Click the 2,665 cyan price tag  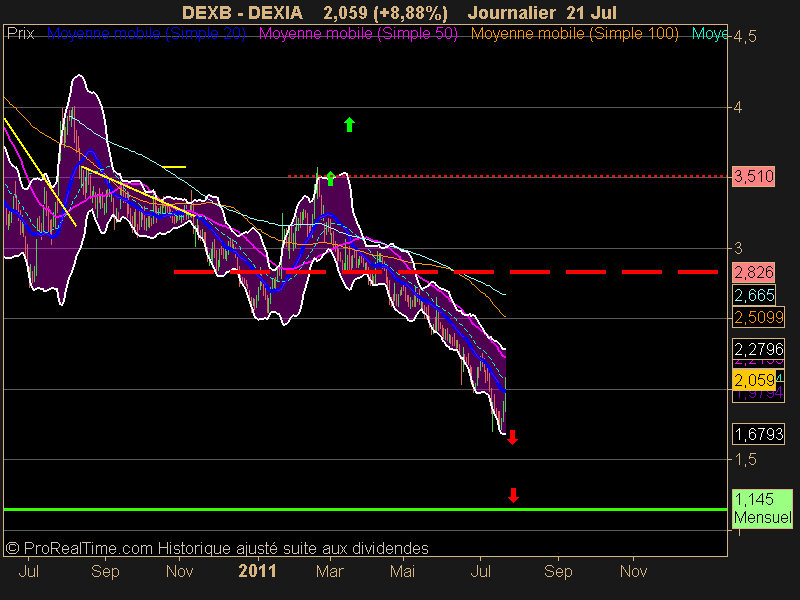pos(755,295)
